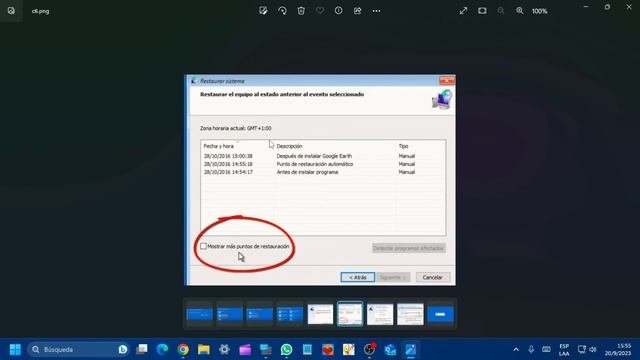This screenshot has width=640, height=360.
Task: Open the purple clapperboard taskbar app
Action: (x=245, y=349)
